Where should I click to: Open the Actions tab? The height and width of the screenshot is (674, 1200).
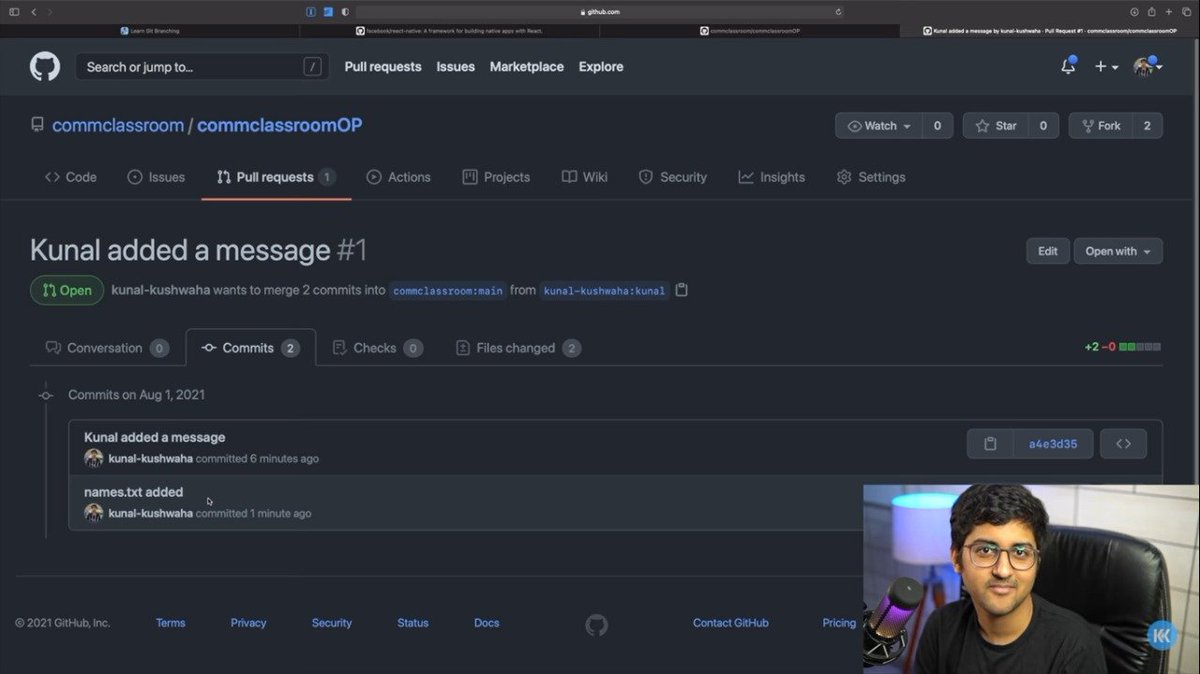coord(399,177)
